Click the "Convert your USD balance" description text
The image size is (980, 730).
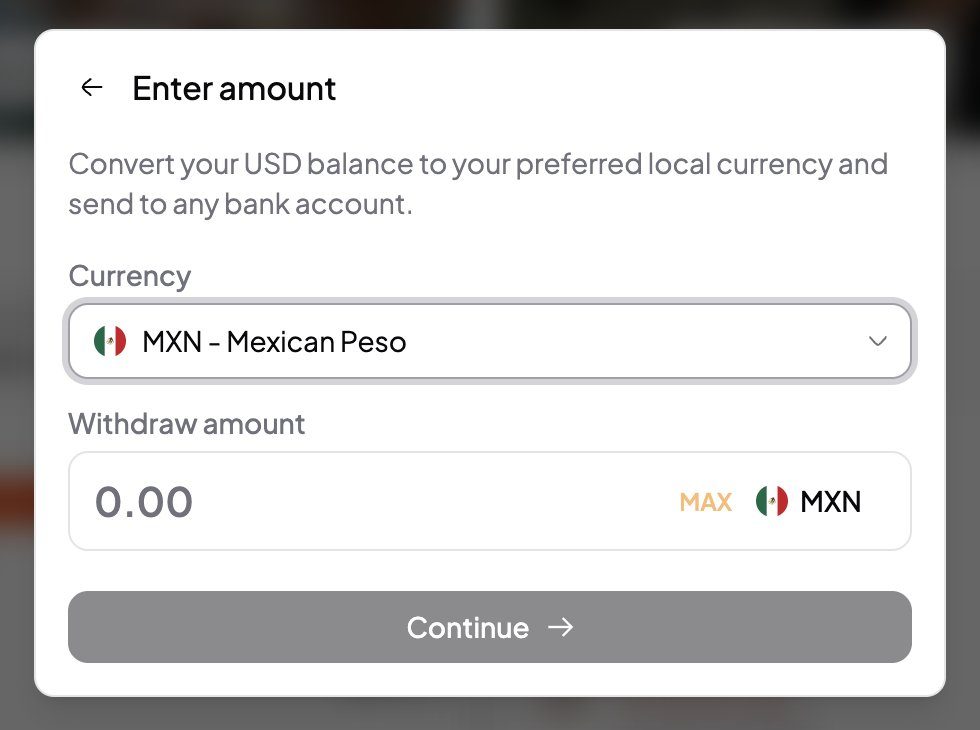click(478, 184)
